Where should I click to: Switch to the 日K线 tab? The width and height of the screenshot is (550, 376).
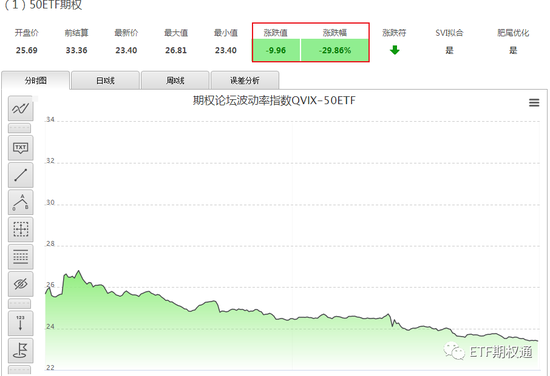(105, 81)
